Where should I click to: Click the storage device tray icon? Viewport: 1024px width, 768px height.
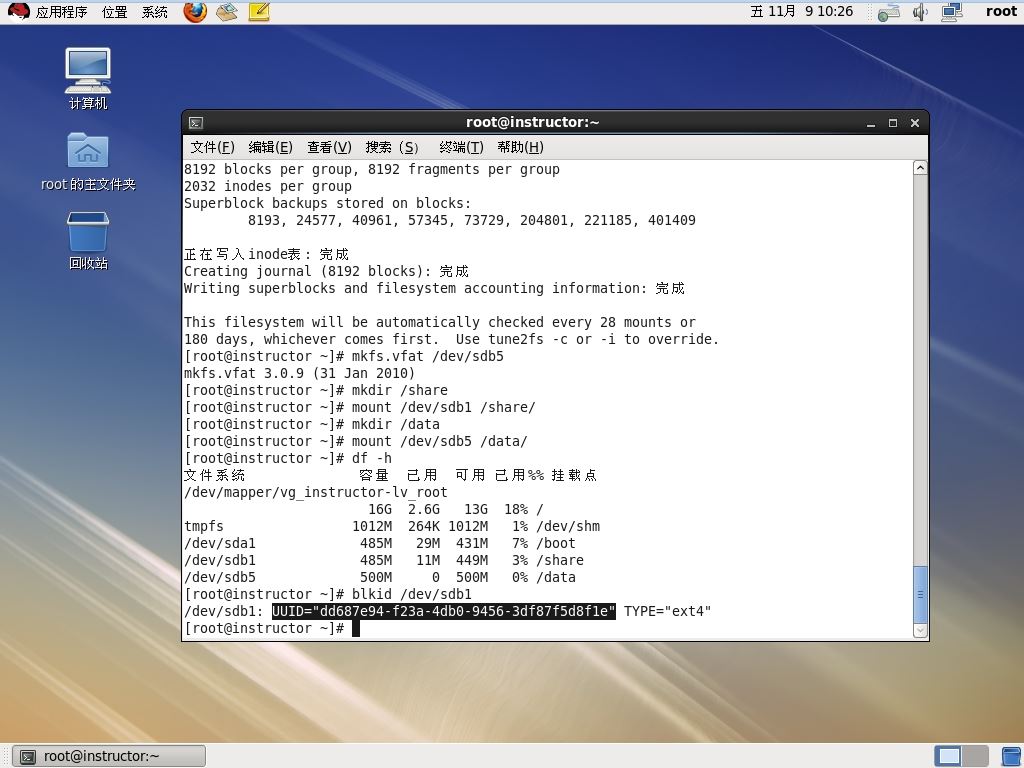pyautogui.click(x=889, y=12)
